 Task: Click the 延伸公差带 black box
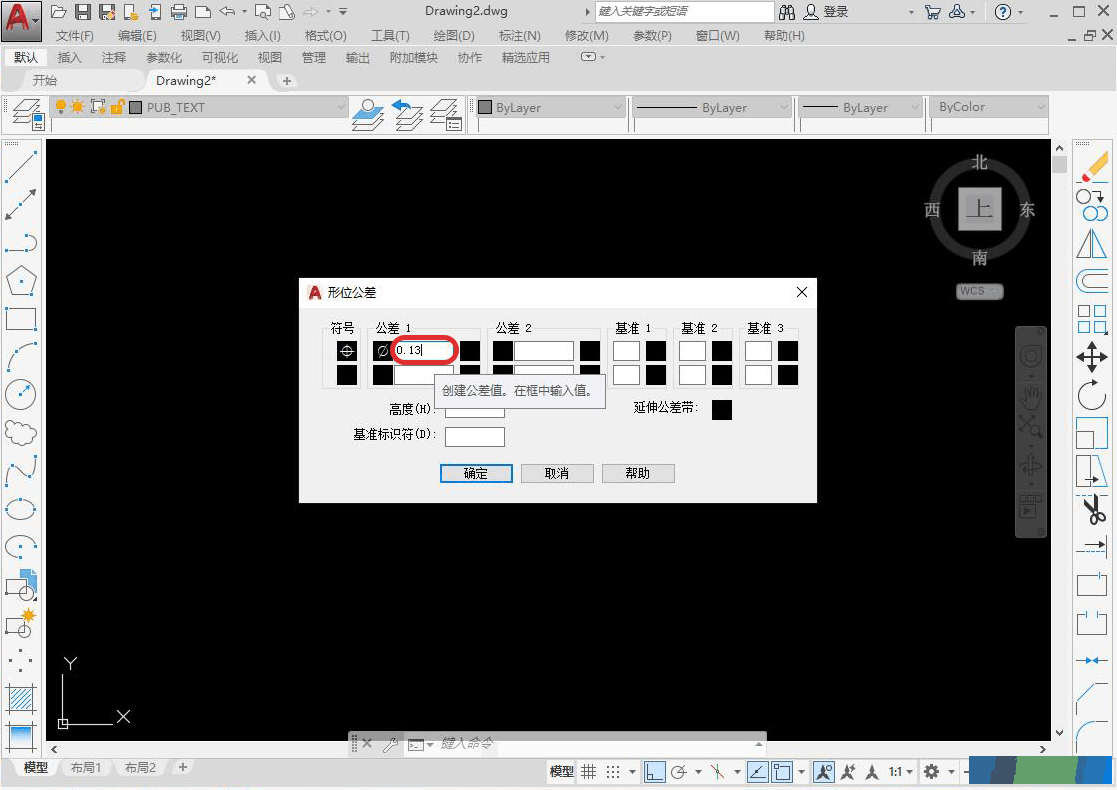click(722, 410)
